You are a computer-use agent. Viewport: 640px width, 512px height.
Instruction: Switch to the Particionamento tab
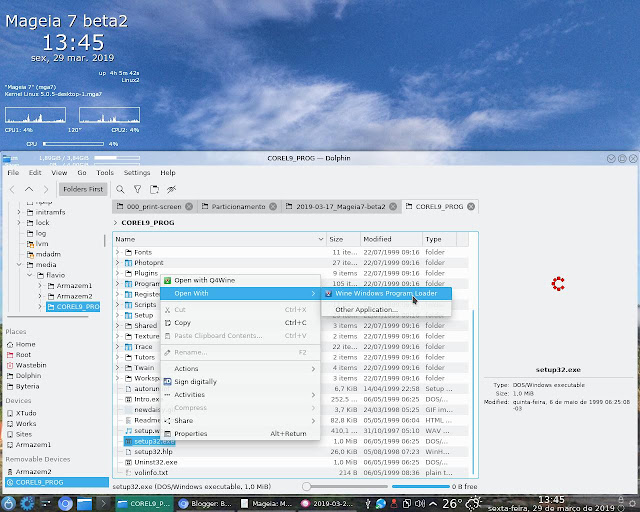[238, 207]
